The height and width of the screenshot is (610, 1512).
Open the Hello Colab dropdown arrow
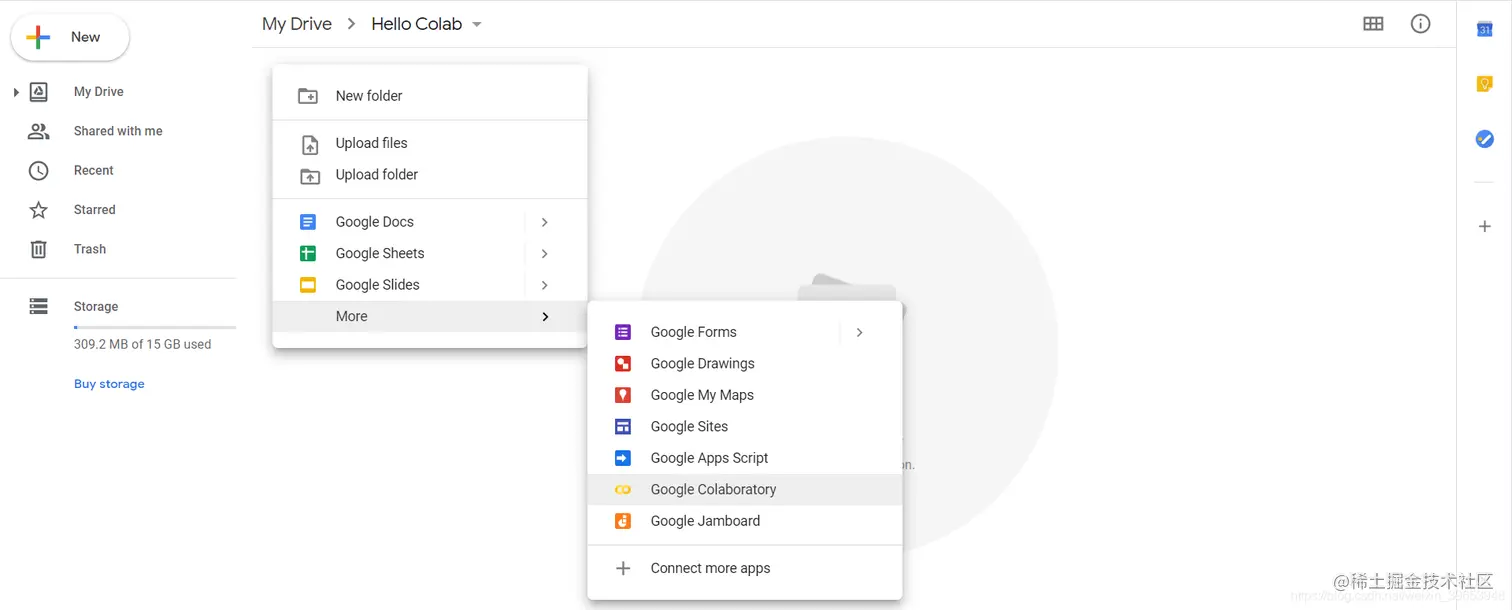[x=477, y=24]
